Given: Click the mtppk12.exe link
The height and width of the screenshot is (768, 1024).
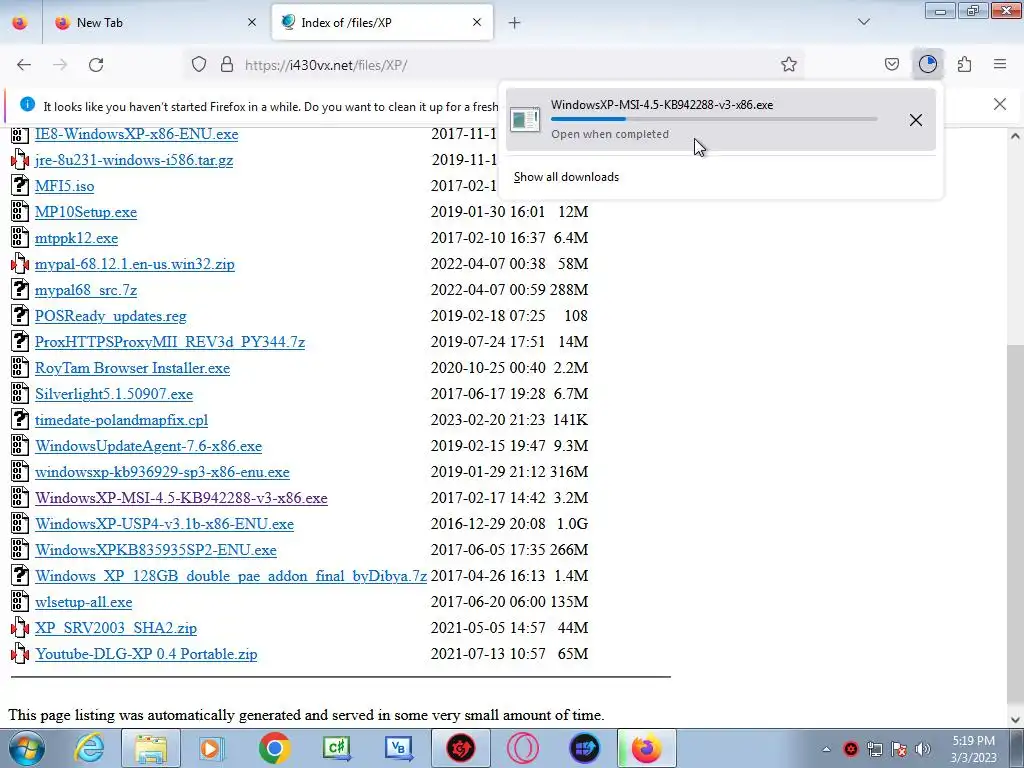Looking at the screenshot, I should [76, 238].
